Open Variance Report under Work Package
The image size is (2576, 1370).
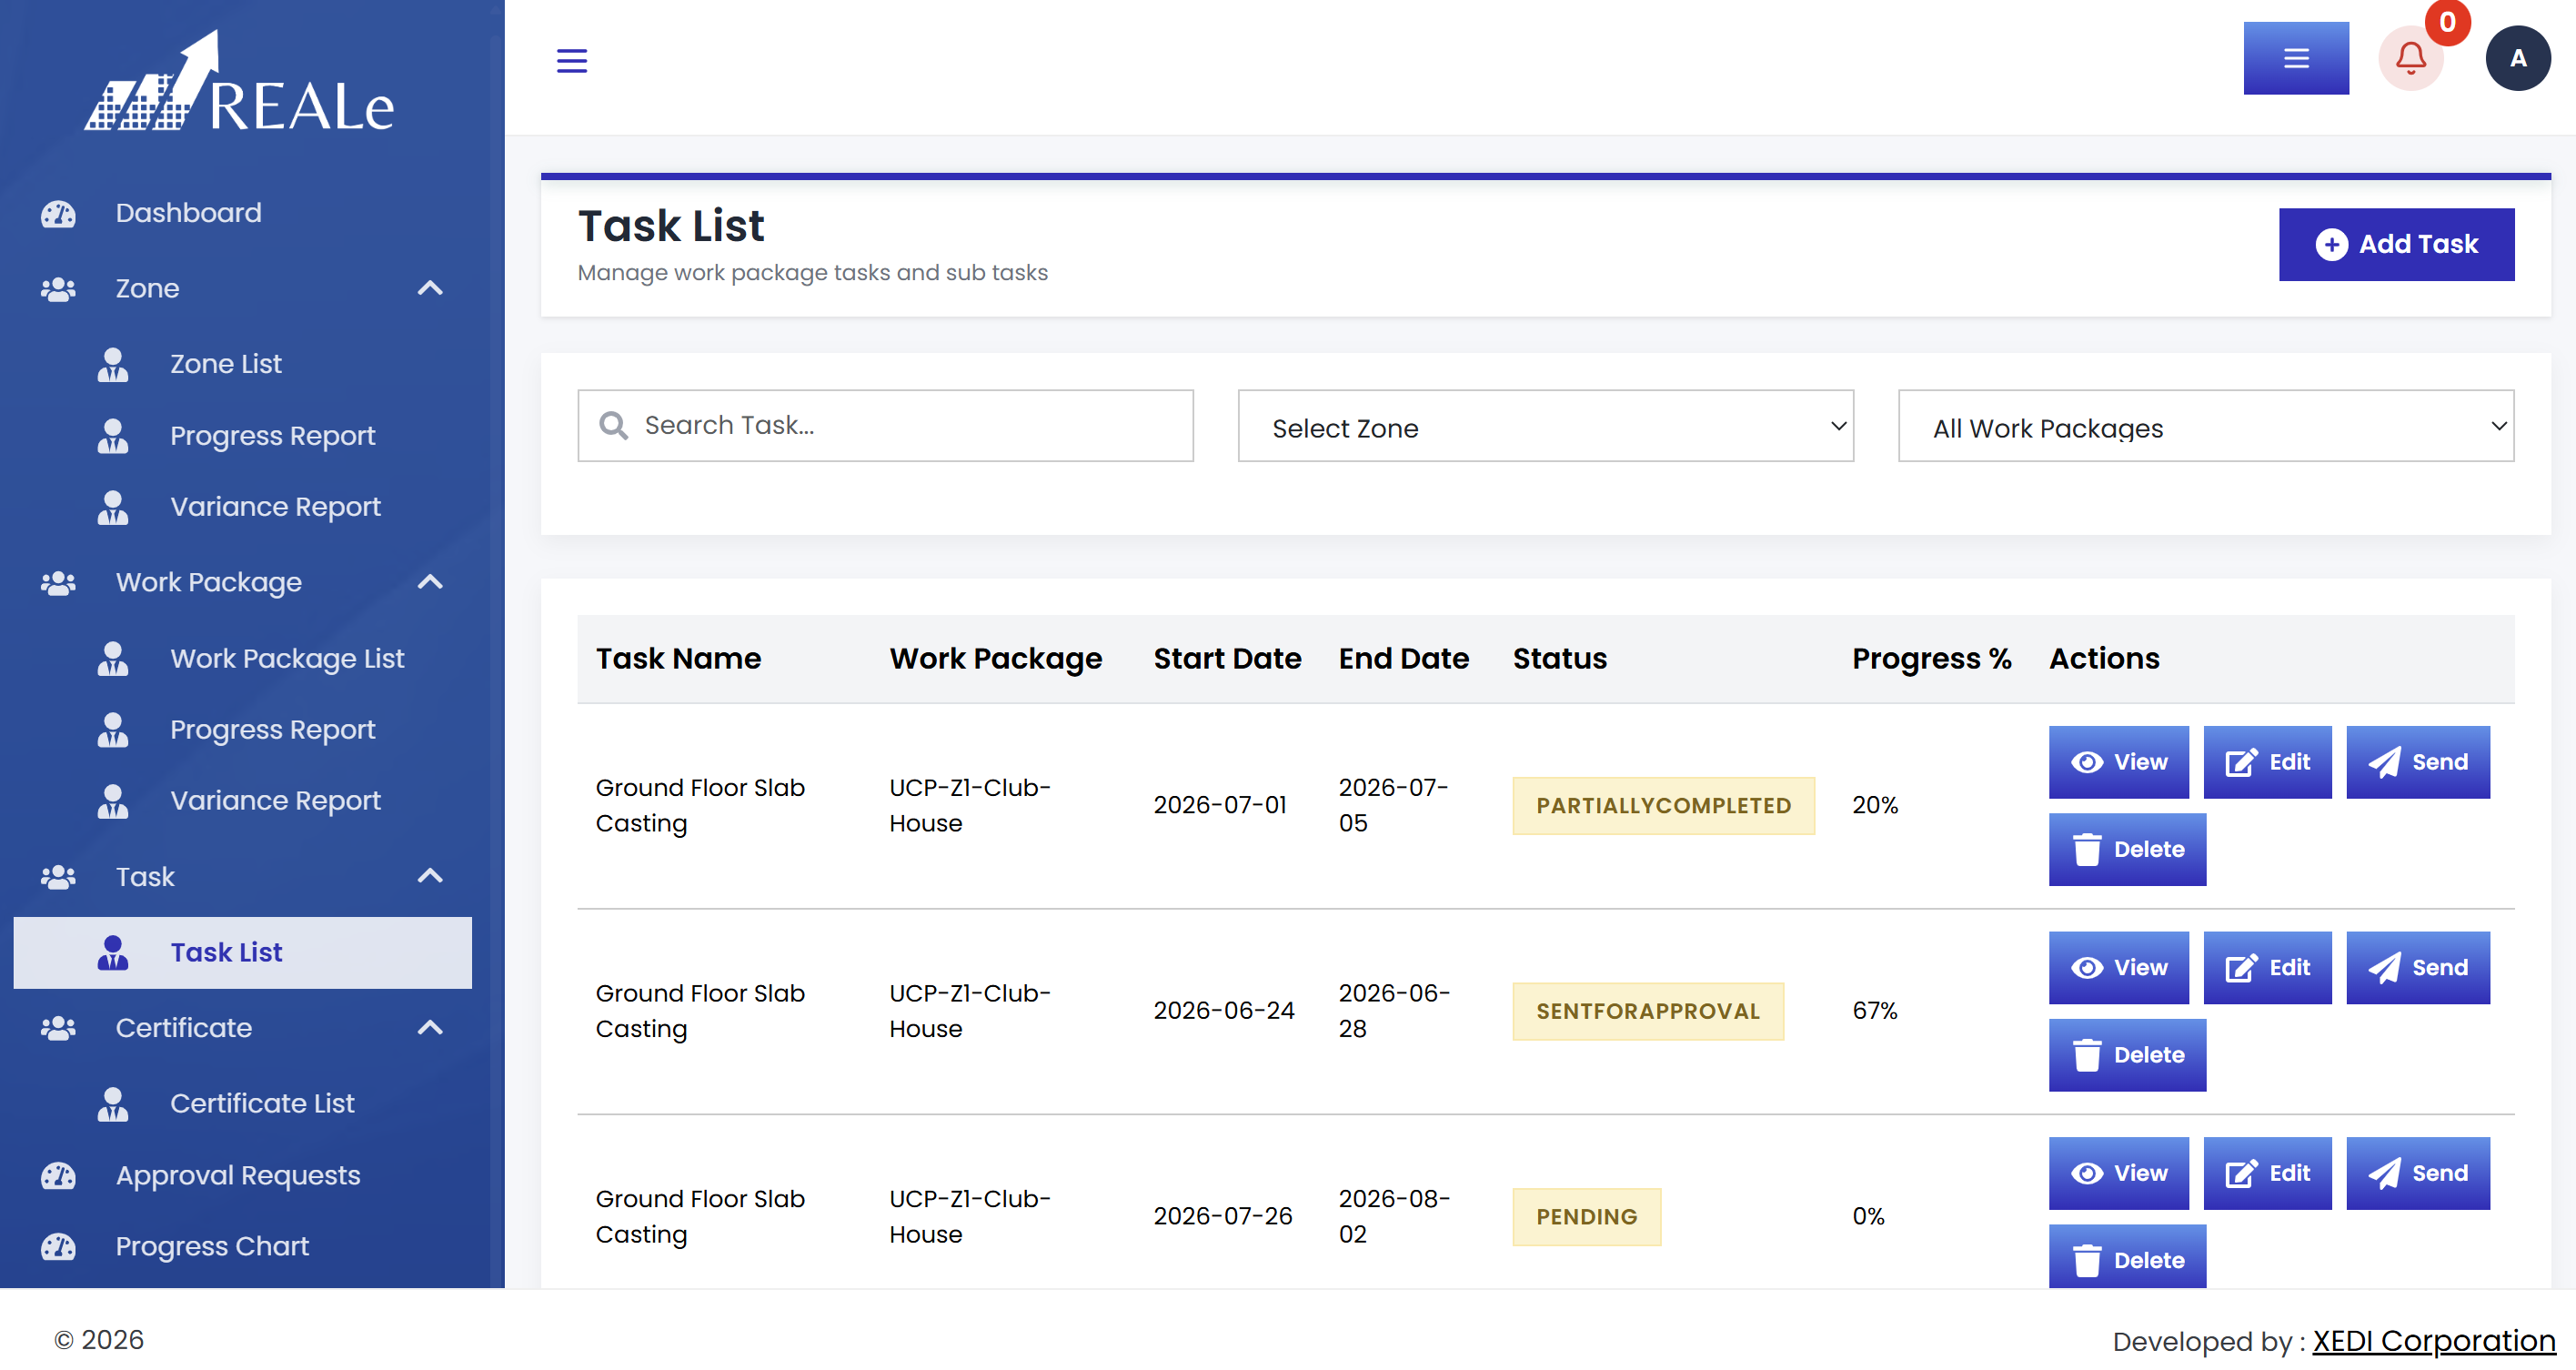click(275, 801)
